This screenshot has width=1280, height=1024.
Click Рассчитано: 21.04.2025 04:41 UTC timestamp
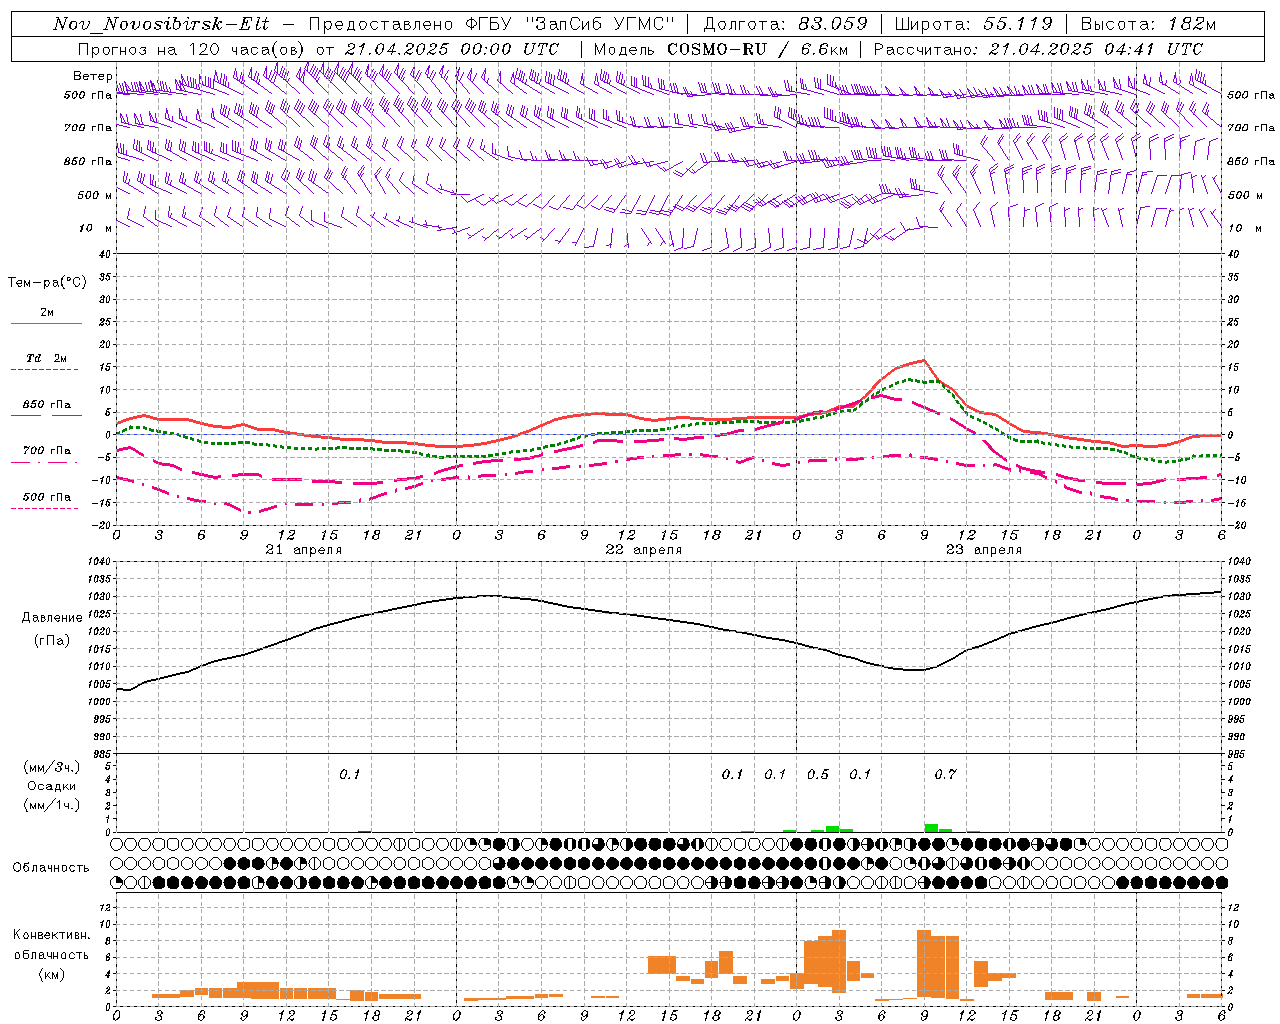(x=1038, y=49)
